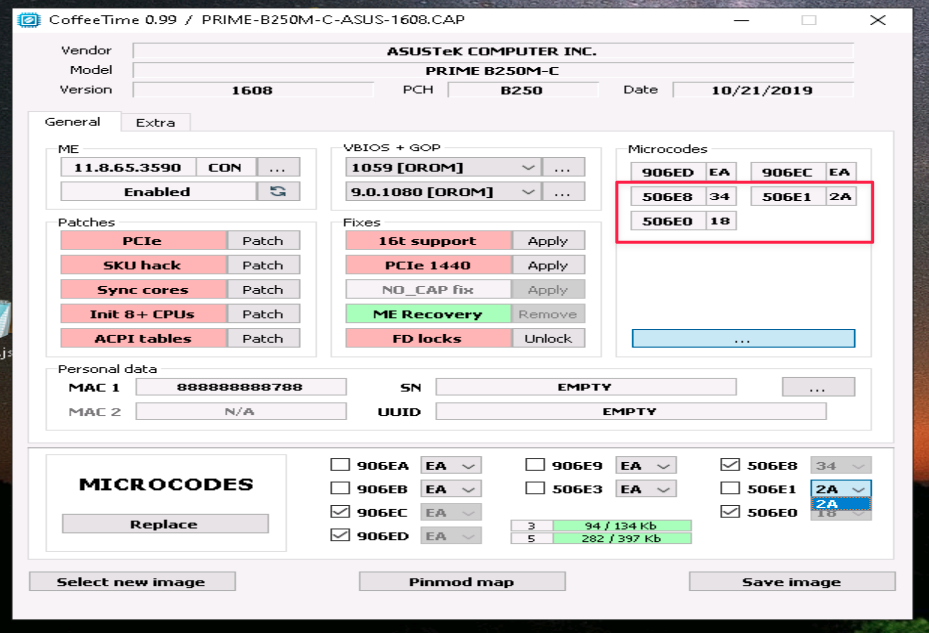
Task: Apply the 16t support fix
Action: tap(548, 241)
